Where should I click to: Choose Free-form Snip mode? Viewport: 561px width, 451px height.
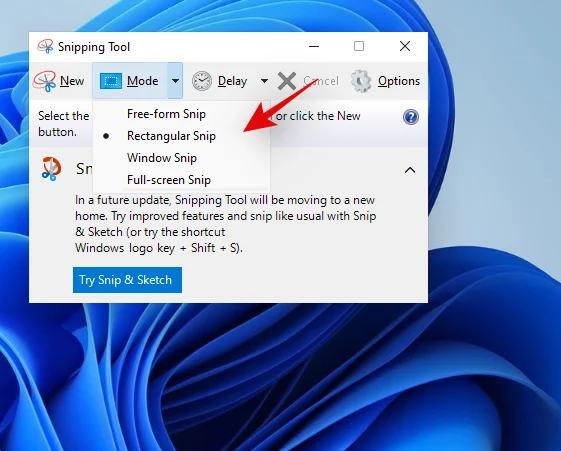point(181,114)
